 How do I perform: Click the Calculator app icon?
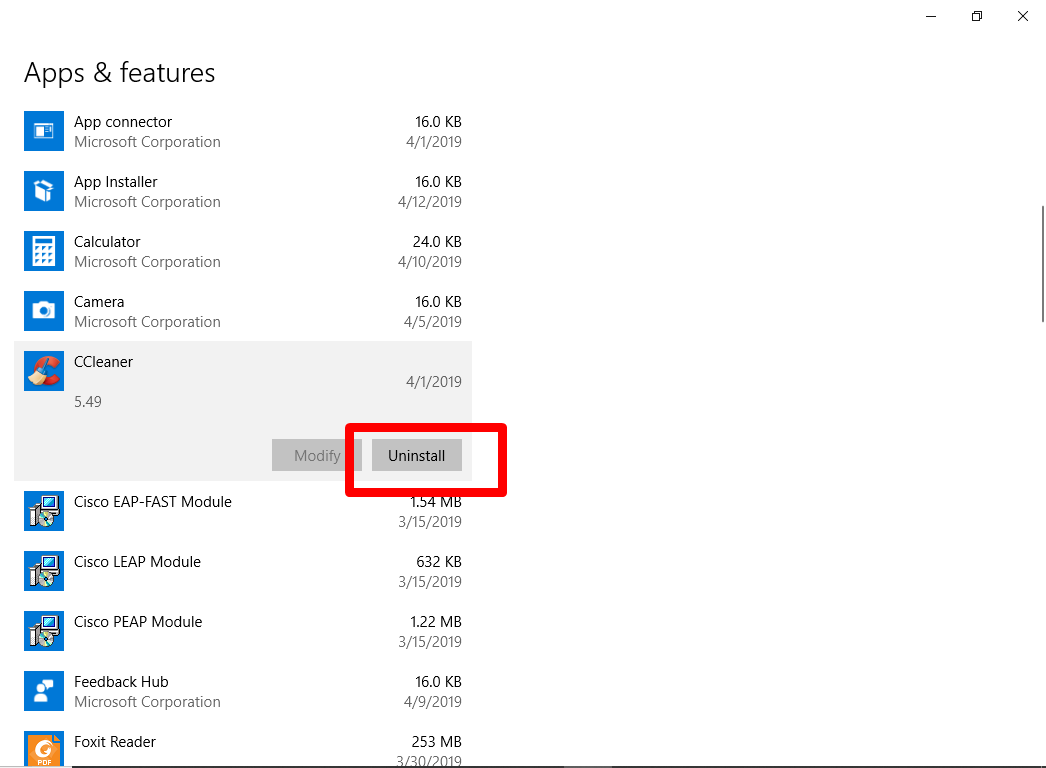(44, 251)
